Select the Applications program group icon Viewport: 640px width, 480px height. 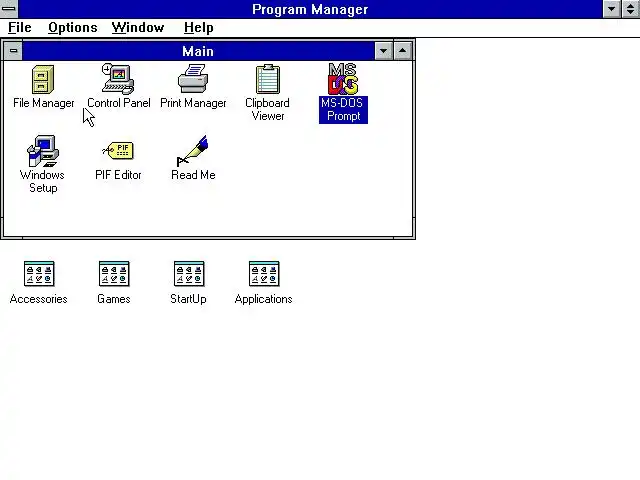click(x=264, y=273)
